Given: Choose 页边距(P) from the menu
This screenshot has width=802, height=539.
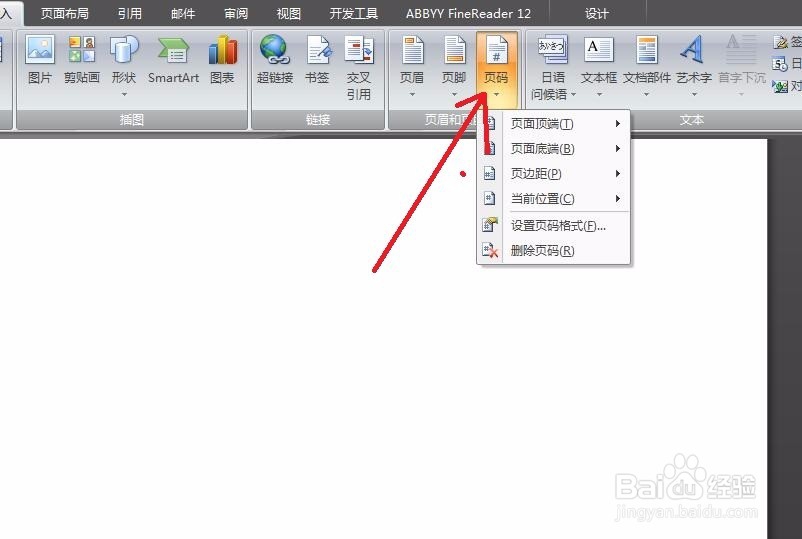Looking at the screenshot, I should click(x=553, y=173).
